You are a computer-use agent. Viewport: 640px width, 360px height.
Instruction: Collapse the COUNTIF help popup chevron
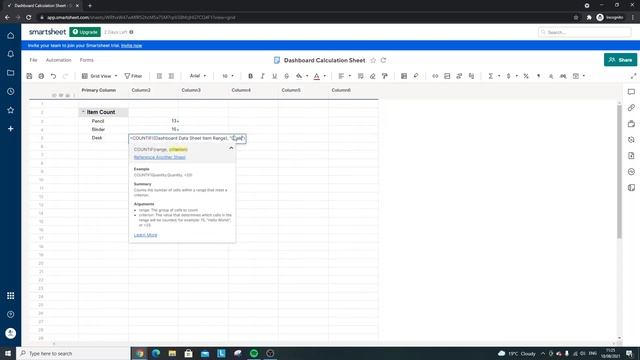(x=231, y=148)
